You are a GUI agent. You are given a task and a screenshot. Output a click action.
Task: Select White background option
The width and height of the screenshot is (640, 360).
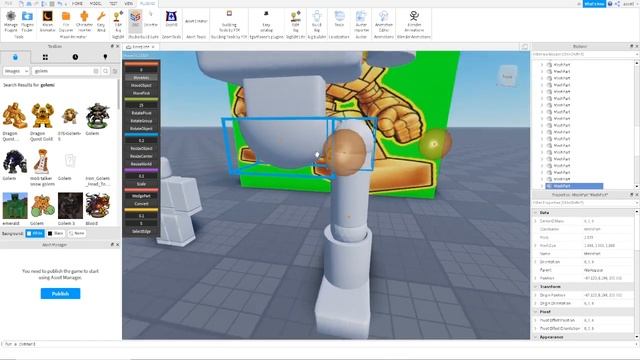(35, 233)
